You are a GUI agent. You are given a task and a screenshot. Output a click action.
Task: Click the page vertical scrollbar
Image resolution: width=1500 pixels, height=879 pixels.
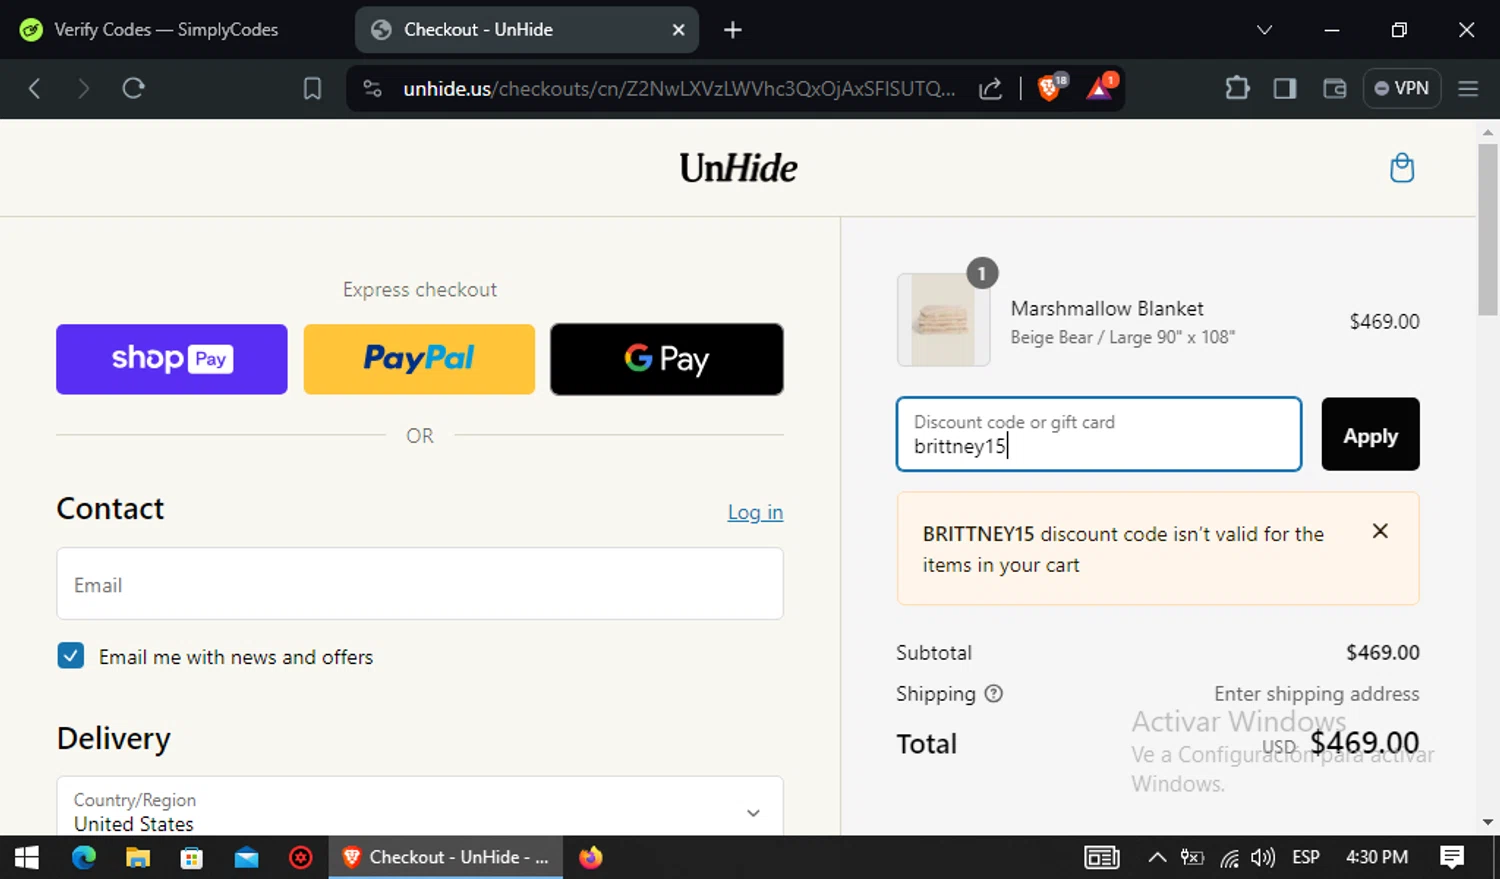click(x=1488, y=228)
